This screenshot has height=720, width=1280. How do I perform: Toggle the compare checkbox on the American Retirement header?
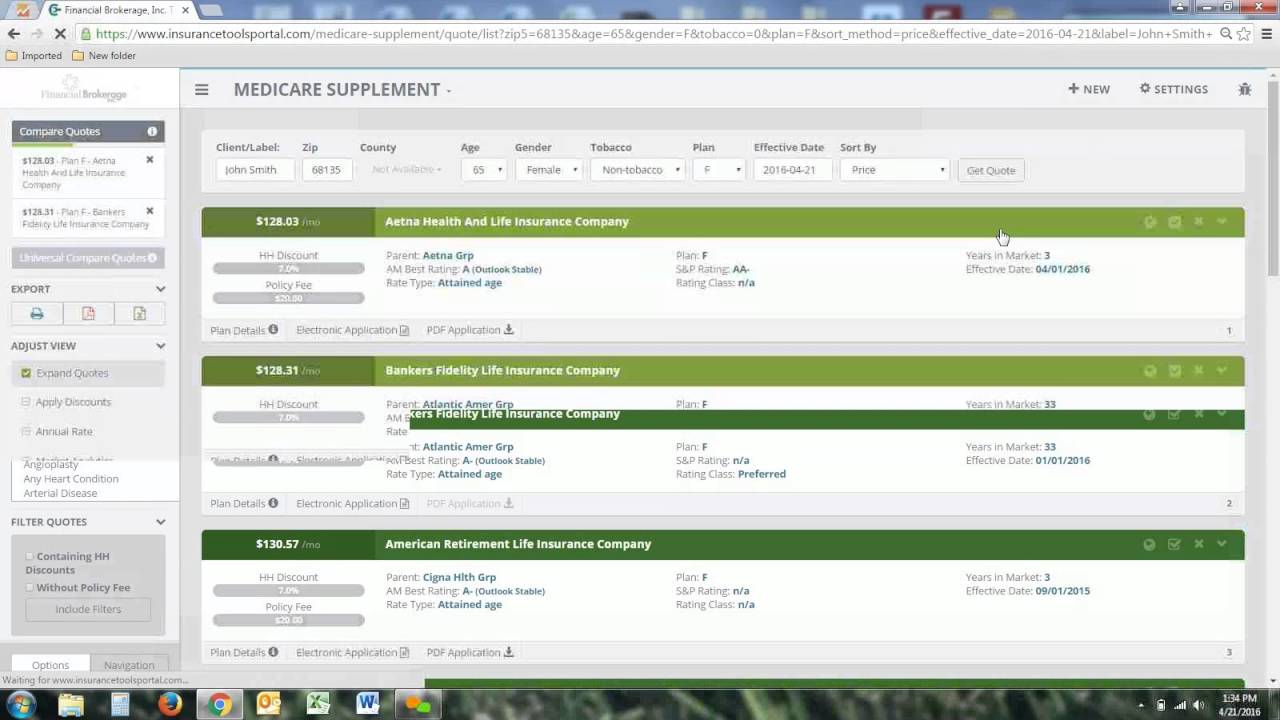pyautogui.click(x=1174, y=544)
